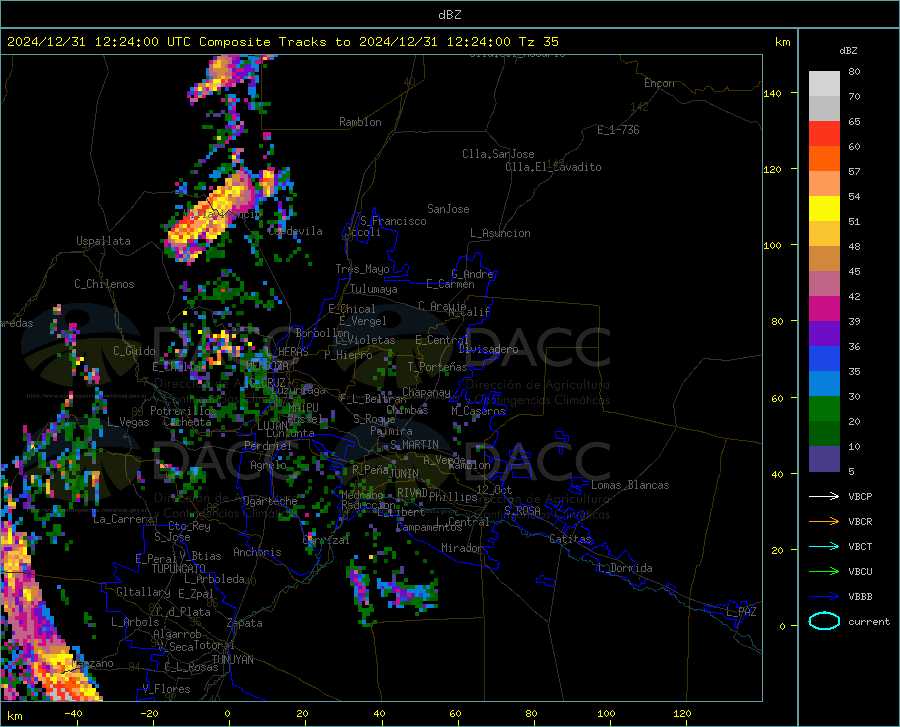Click the orange VBCR arrow in legend
The width and height of the screenshot is (900, 727).
click(824, 521)
